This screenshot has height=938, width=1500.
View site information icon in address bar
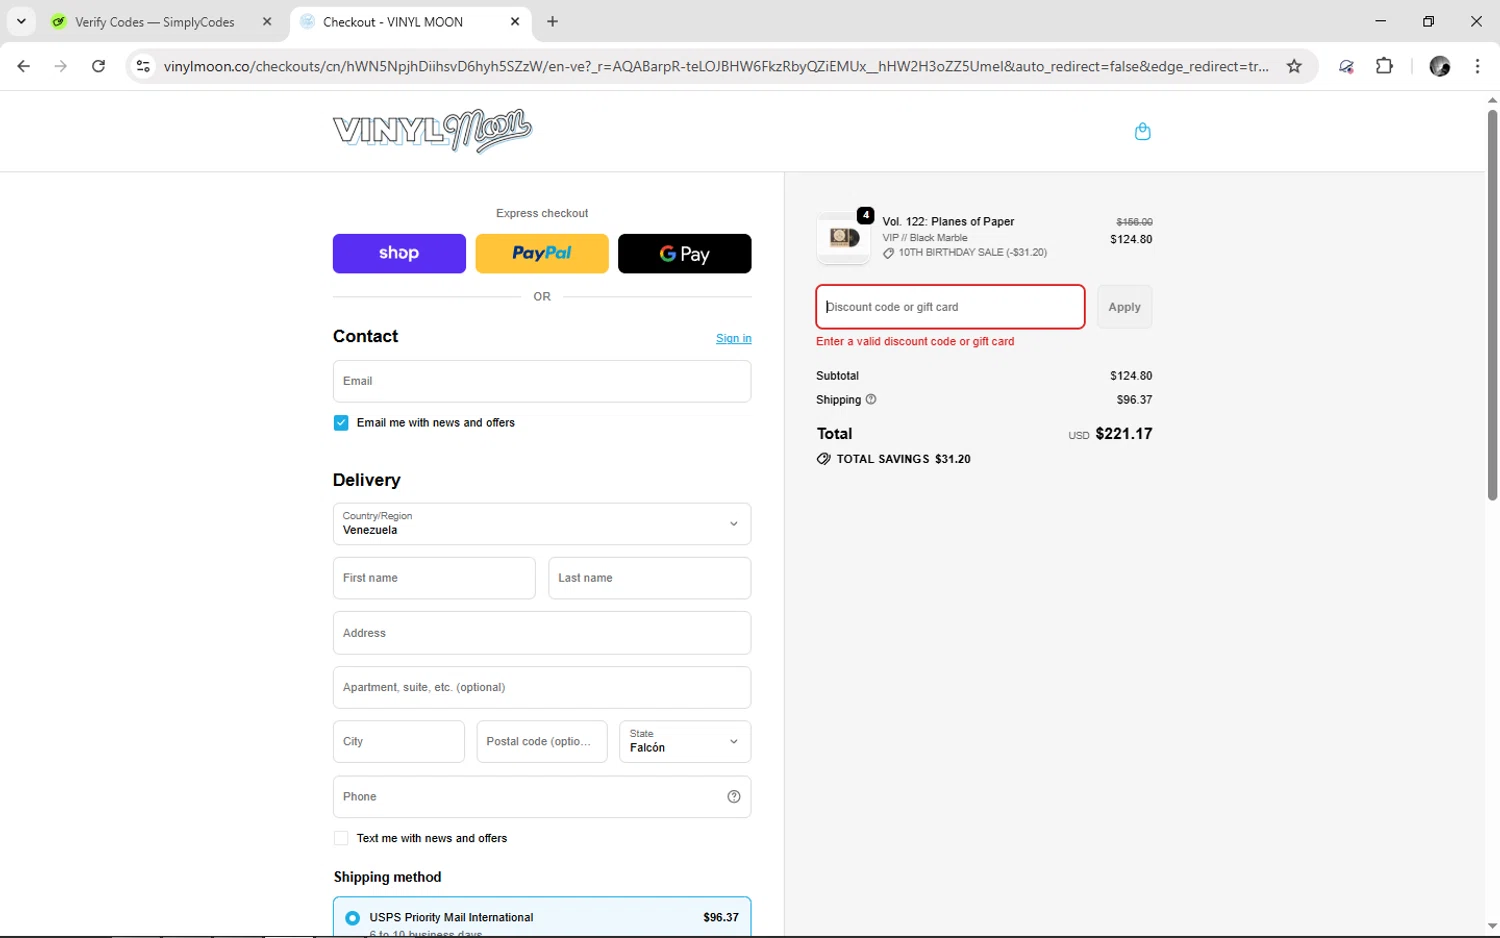tap(143, 66)
